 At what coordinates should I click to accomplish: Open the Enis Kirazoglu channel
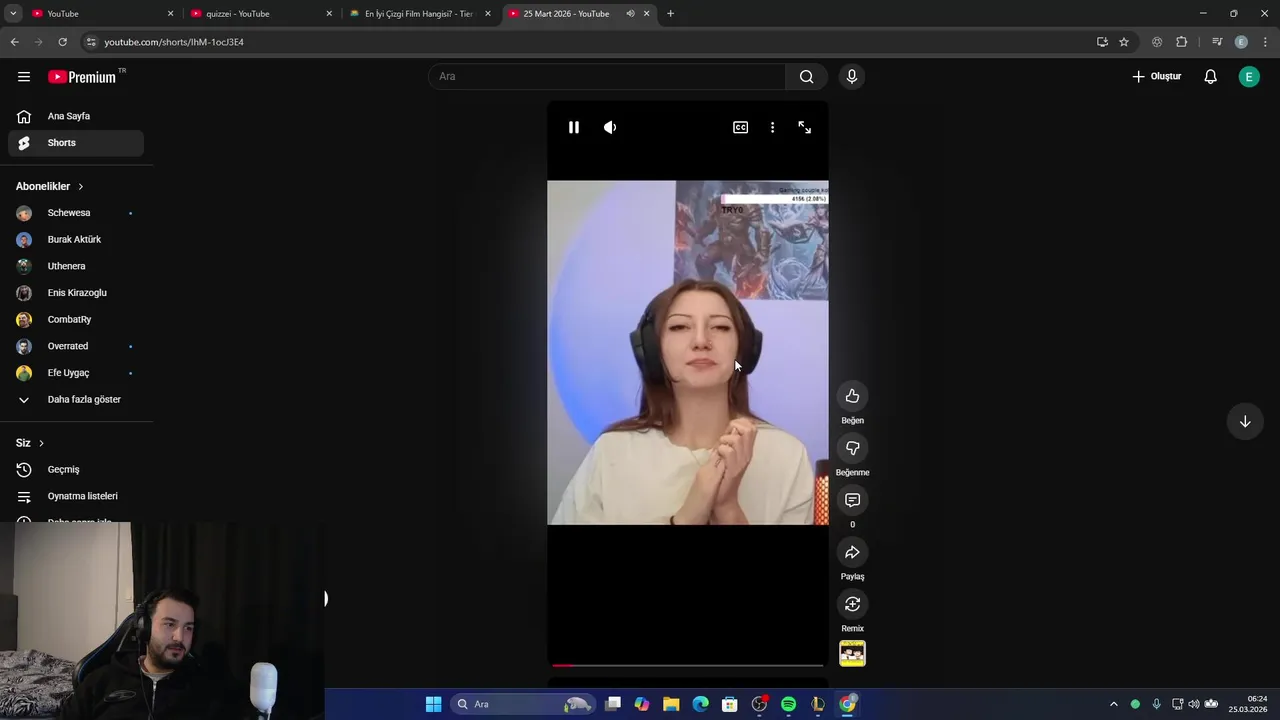pos(76,293)
